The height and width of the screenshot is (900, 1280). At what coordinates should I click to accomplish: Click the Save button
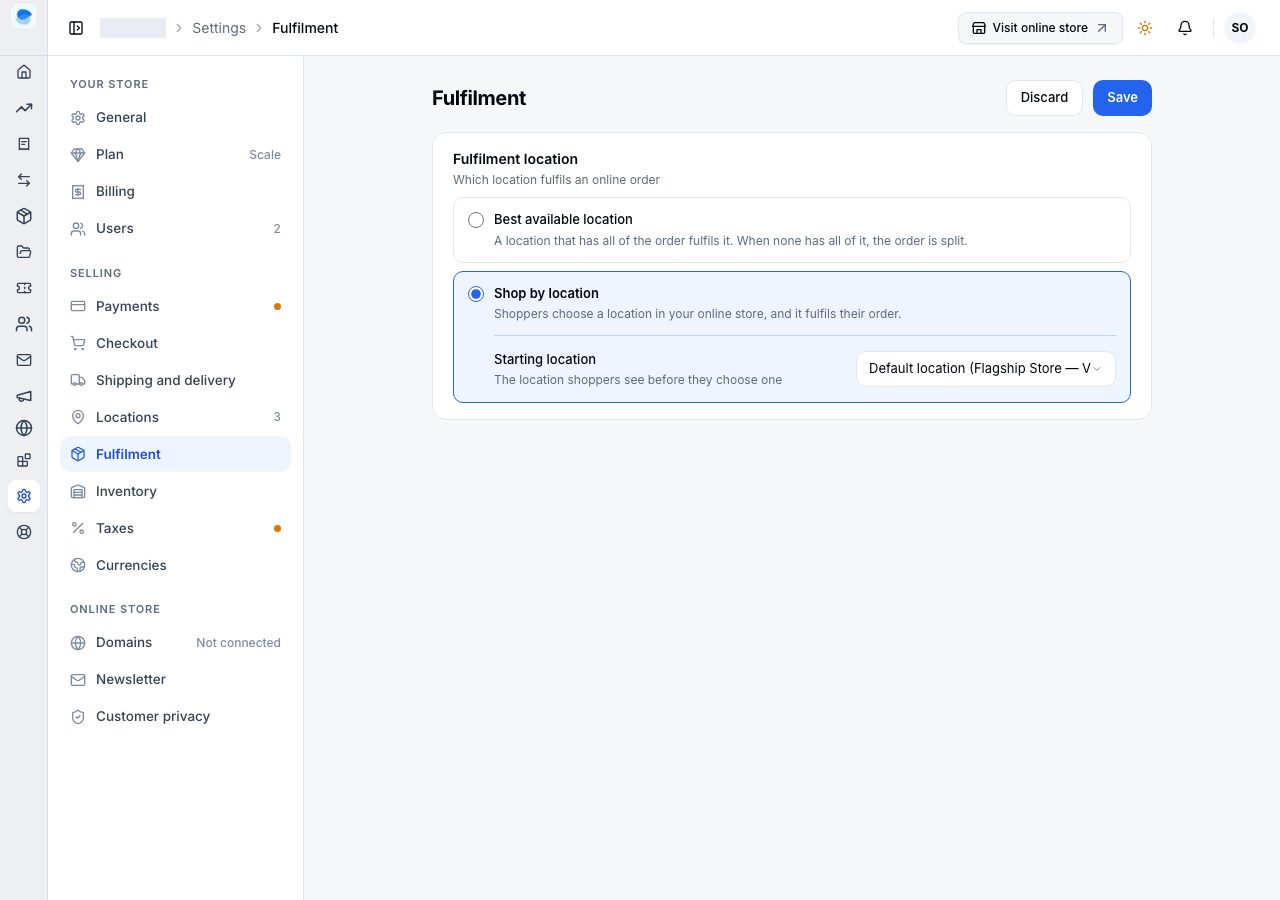pyautogui.click(x=1122, y=98)
